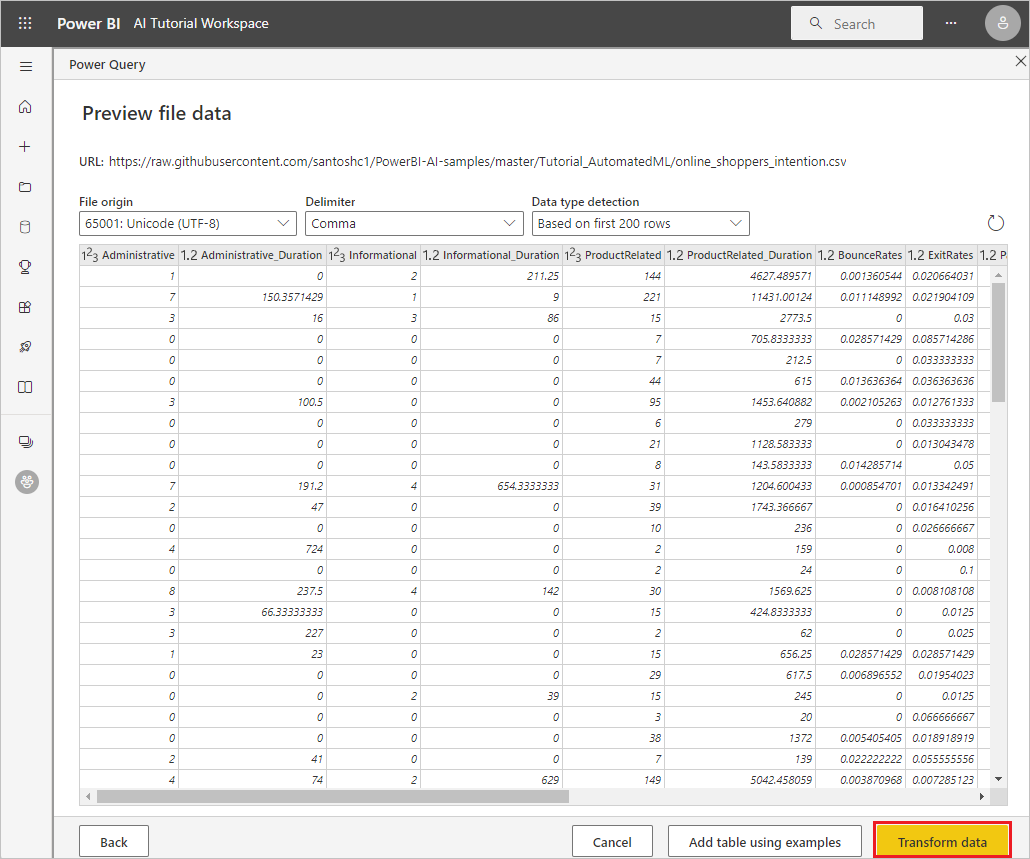Open the Learn book icon
This screenshot has width=1030, height=859.
tap(25, 387)
